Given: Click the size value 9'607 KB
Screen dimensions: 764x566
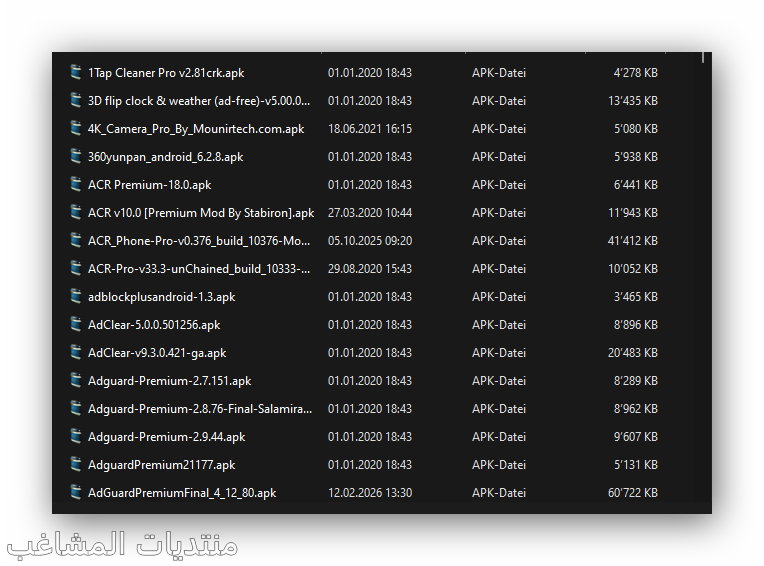Looking at the screenshot, I should pos(636,437).
